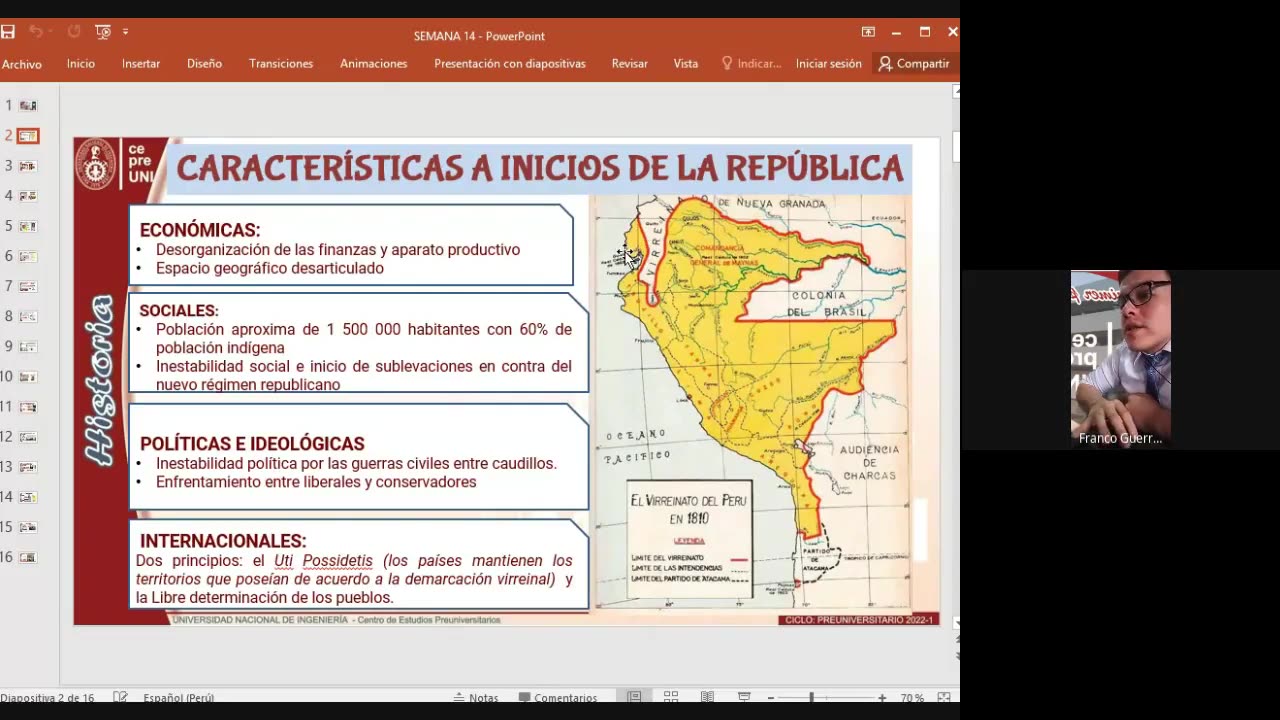Select slide 3 thumbnail
The height and width of the screenshot is (720, 1280).
click(28, 166)
